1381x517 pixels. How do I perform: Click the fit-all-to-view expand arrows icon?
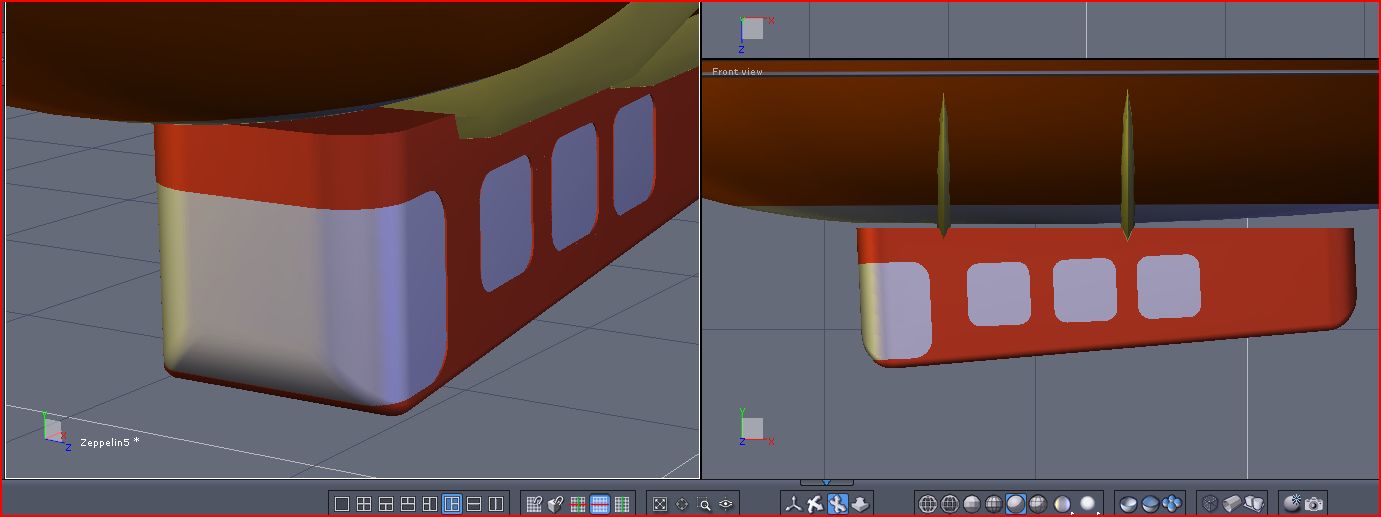[x=660, y=504]
